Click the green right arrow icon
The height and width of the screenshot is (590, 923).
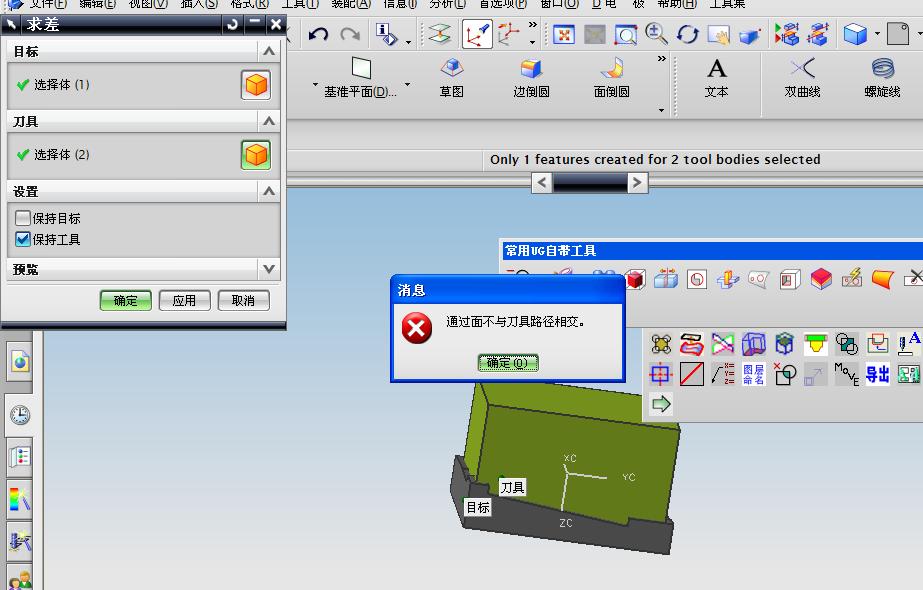pyautogui.click(x=661, y=404)
